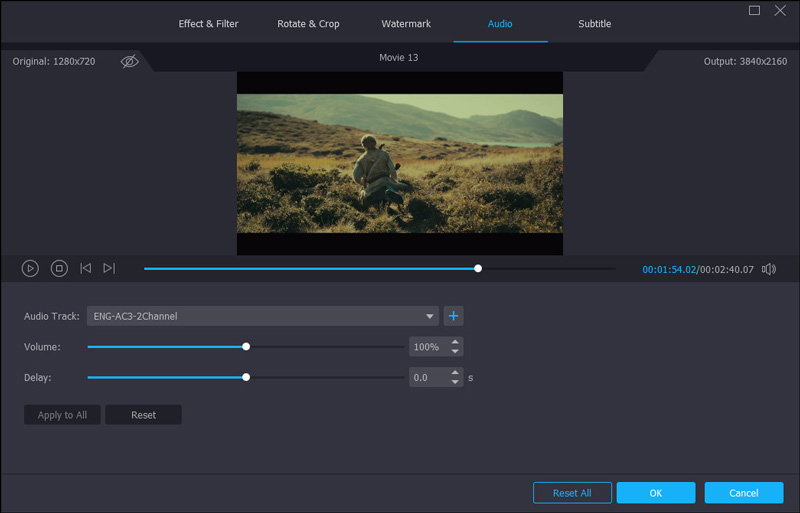This screenshot has height=513, width=800.
Task: Click the video preview thumbnail
Action: (x=399, y=163)
